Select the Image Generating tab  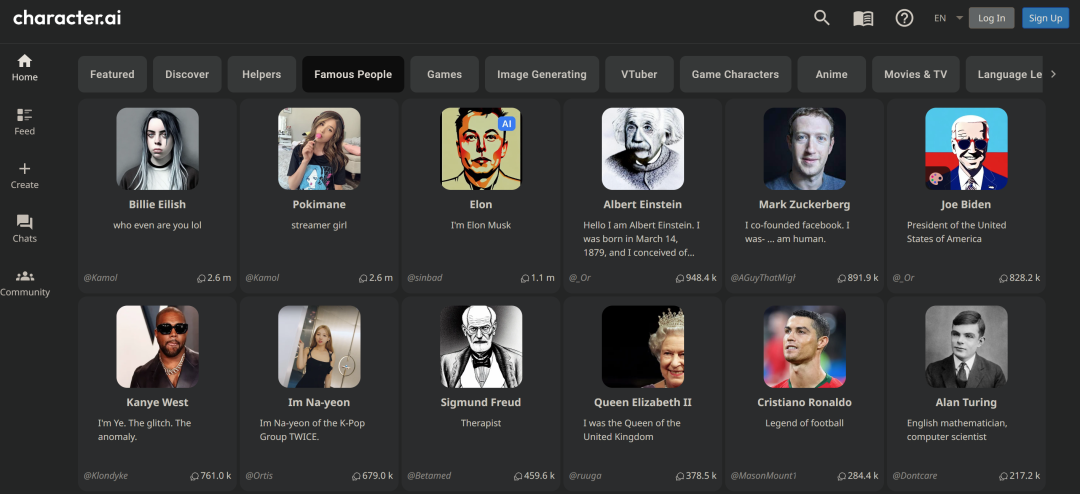click(x=542, y=74)
